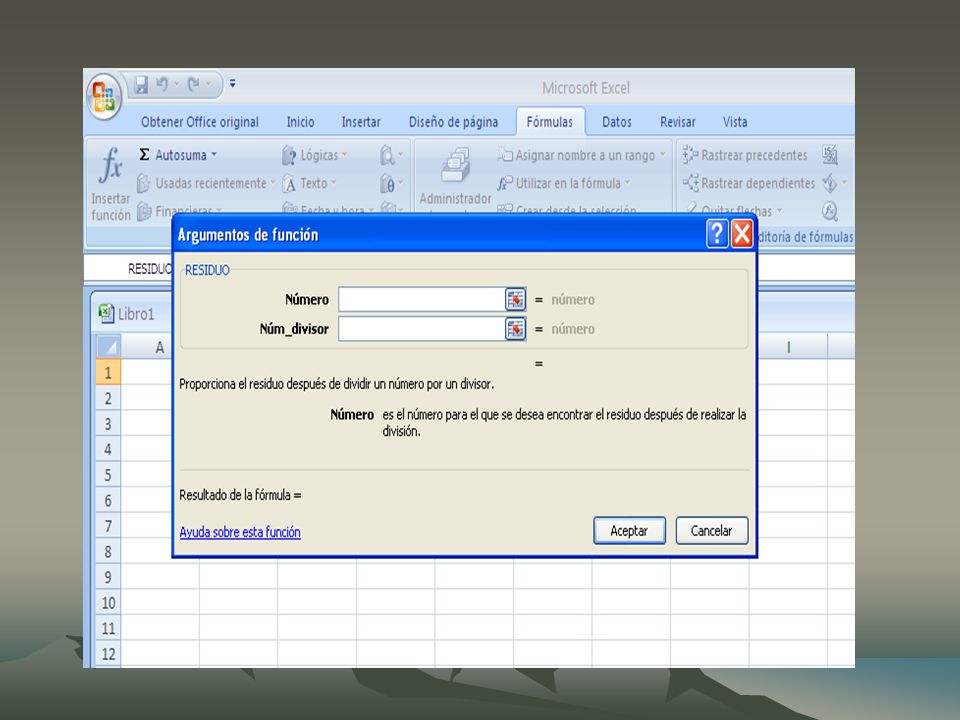Select column I header
This screenshot has height=720, width=960.
pyautogui.click(x=789, y=348)
